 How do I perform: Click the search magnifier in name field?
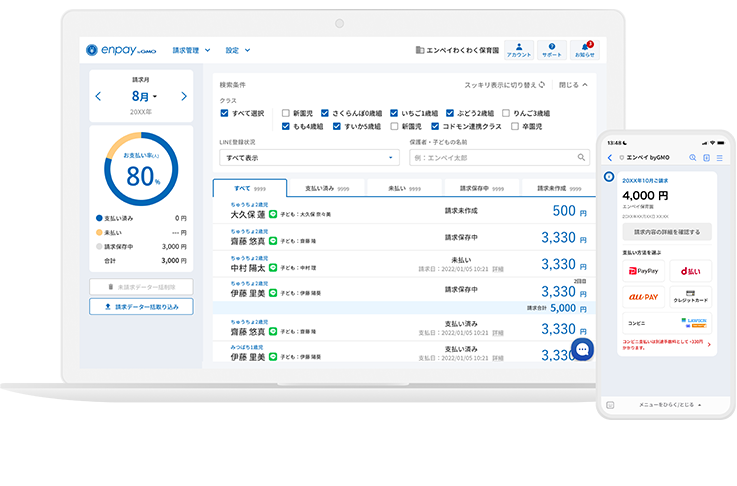pos(581,157)
